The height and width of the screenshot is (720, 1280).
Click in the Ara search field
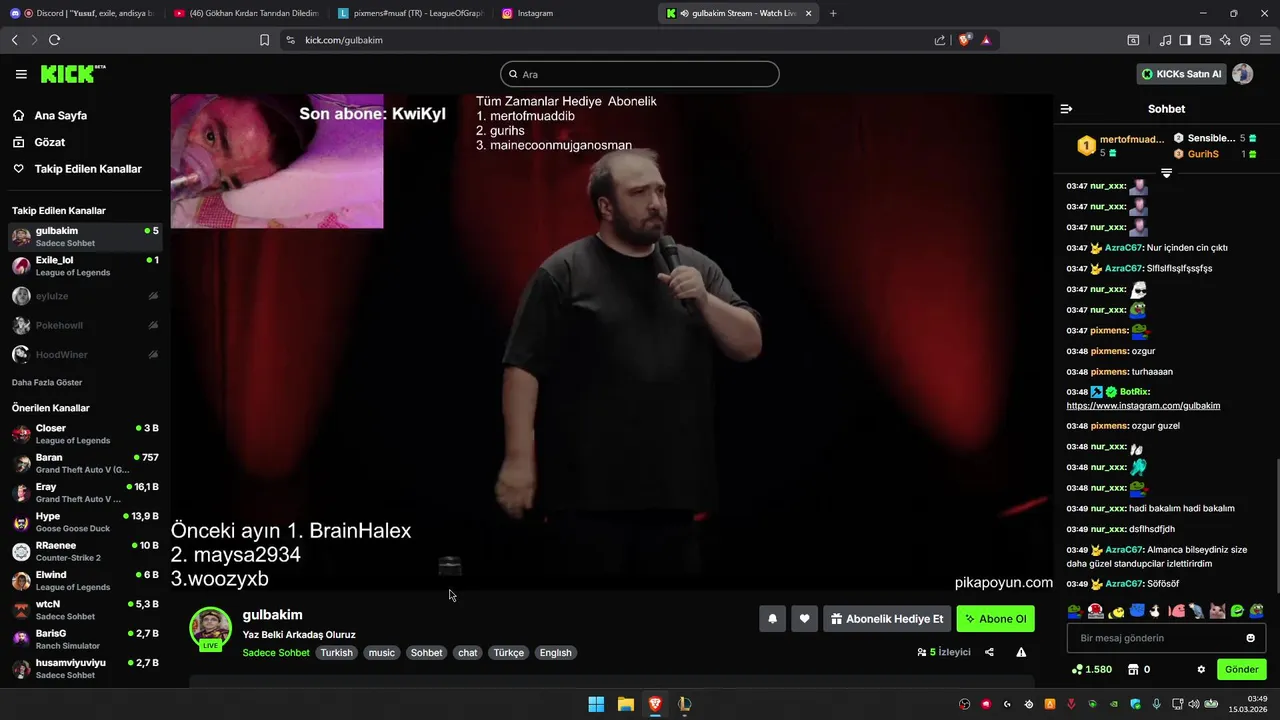[640, 74]
